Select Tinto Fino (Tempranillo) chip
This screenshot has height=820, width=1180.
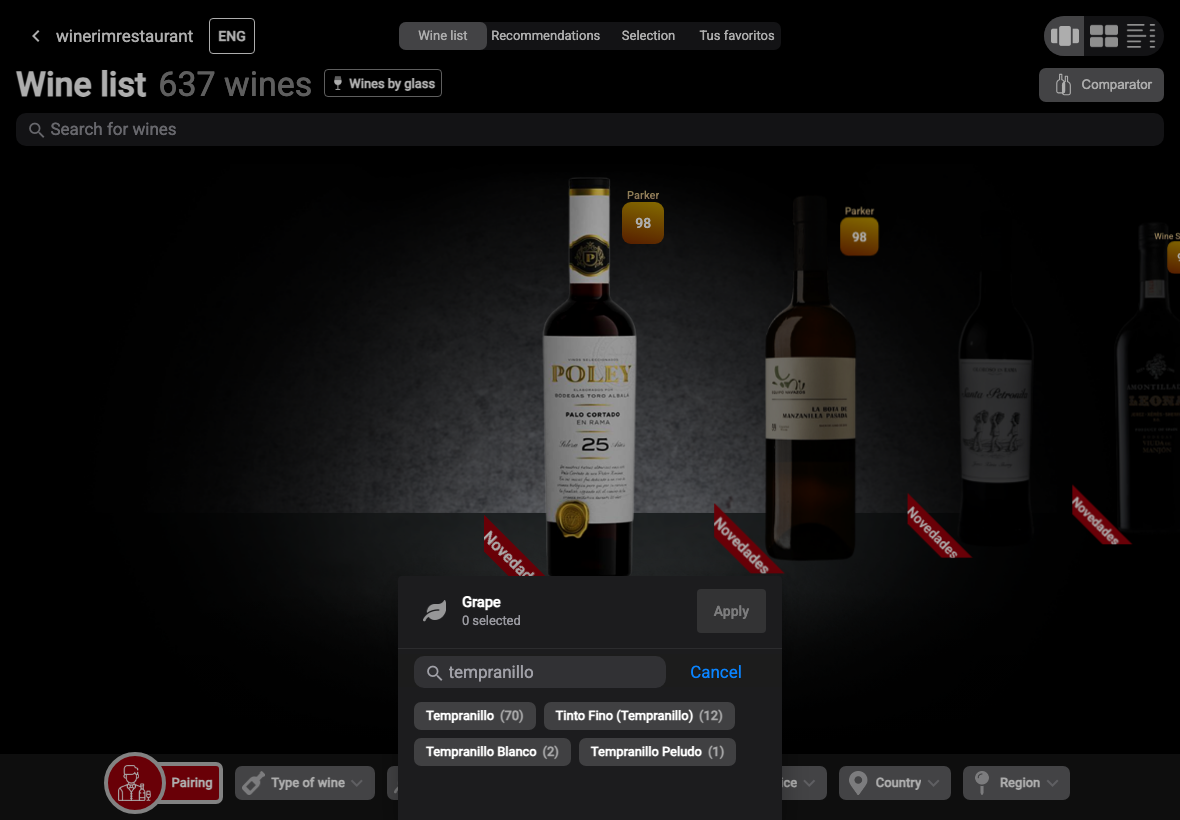click(639, 715)
